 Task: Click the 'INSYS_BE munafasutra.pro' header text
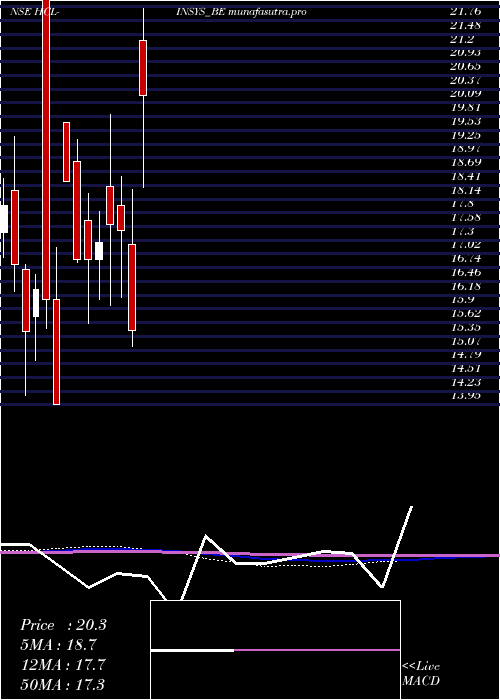(242, 12)
